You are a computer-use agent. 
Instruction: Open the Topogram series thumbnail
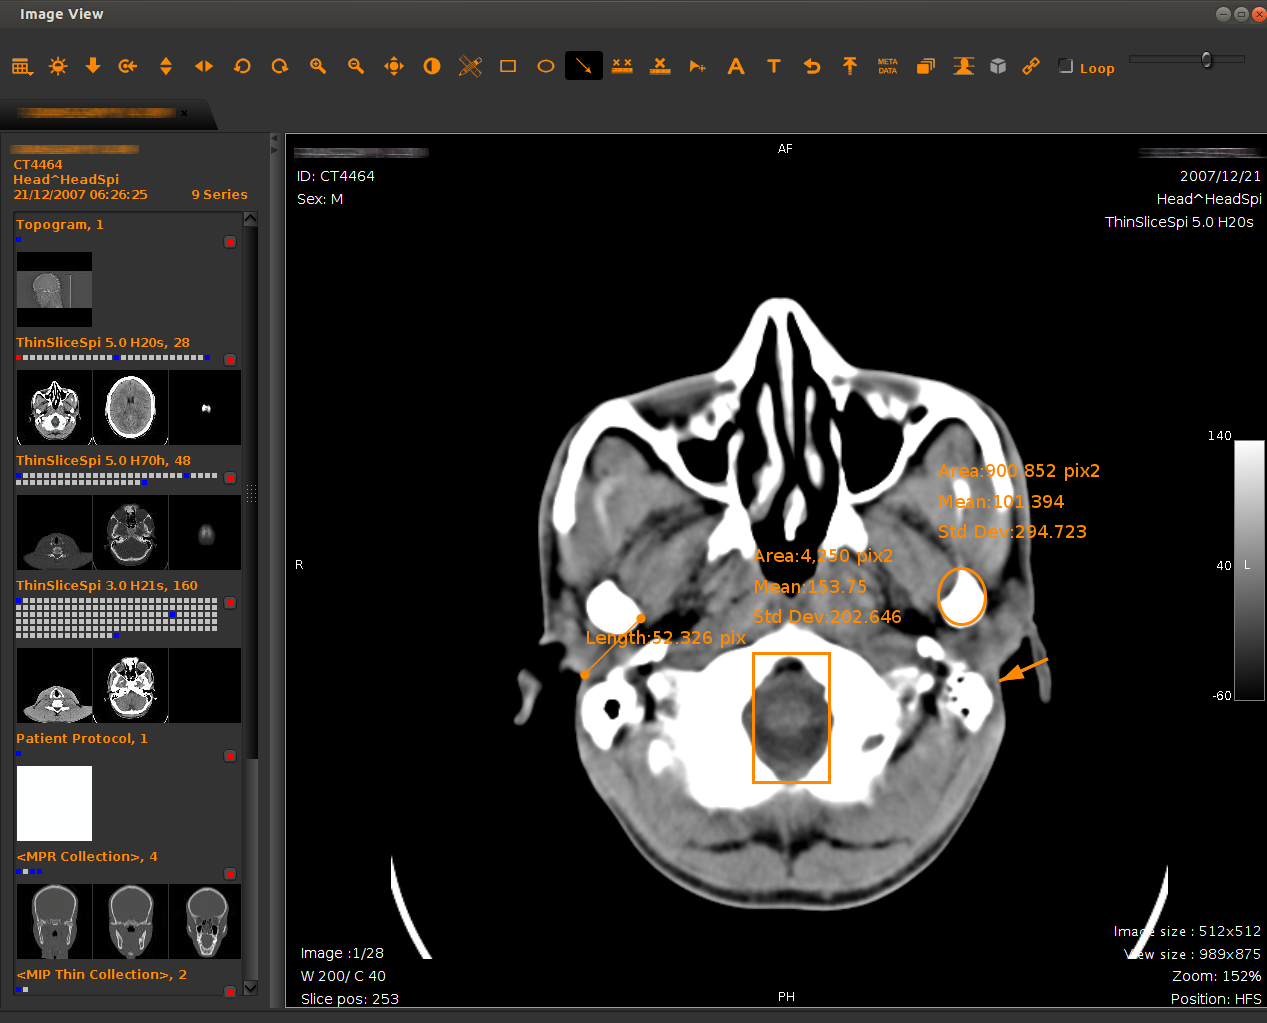(54, 289)
